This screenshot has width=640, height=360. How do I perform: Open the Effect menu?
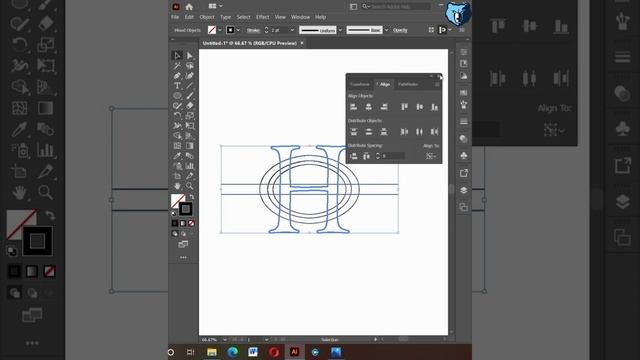tap(262, 17)
